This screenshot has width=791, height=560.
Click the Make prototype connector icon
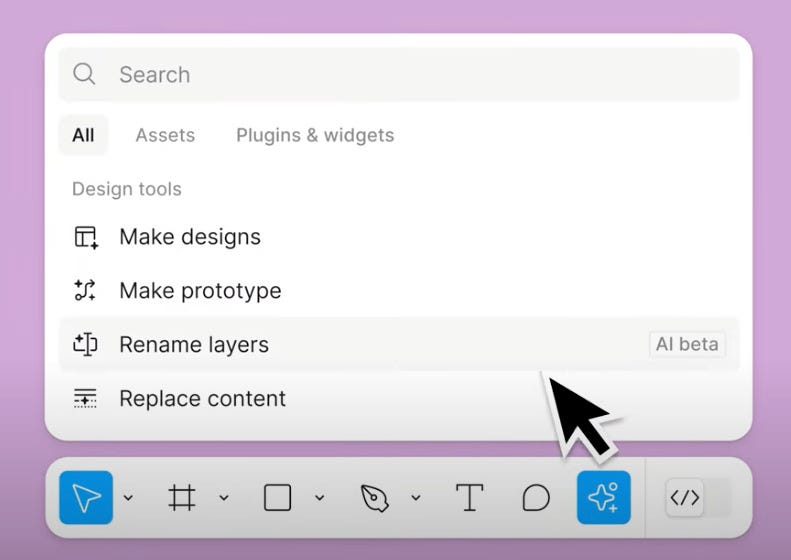pos(85,291)
